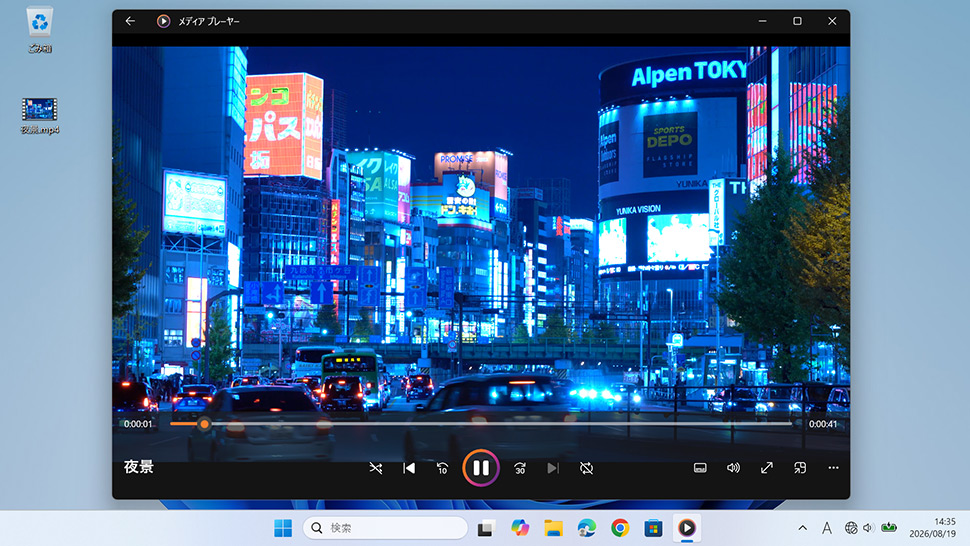
Task: Toggle shuffle mode in media player
Action: (x=376, y=468)
